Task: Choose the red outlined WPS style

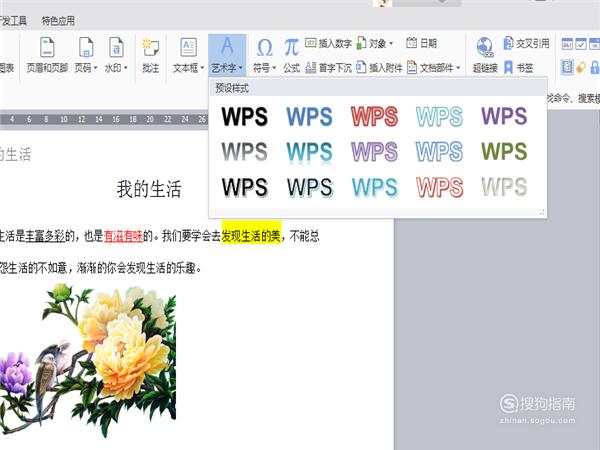Action: click(x=374, y=116)
